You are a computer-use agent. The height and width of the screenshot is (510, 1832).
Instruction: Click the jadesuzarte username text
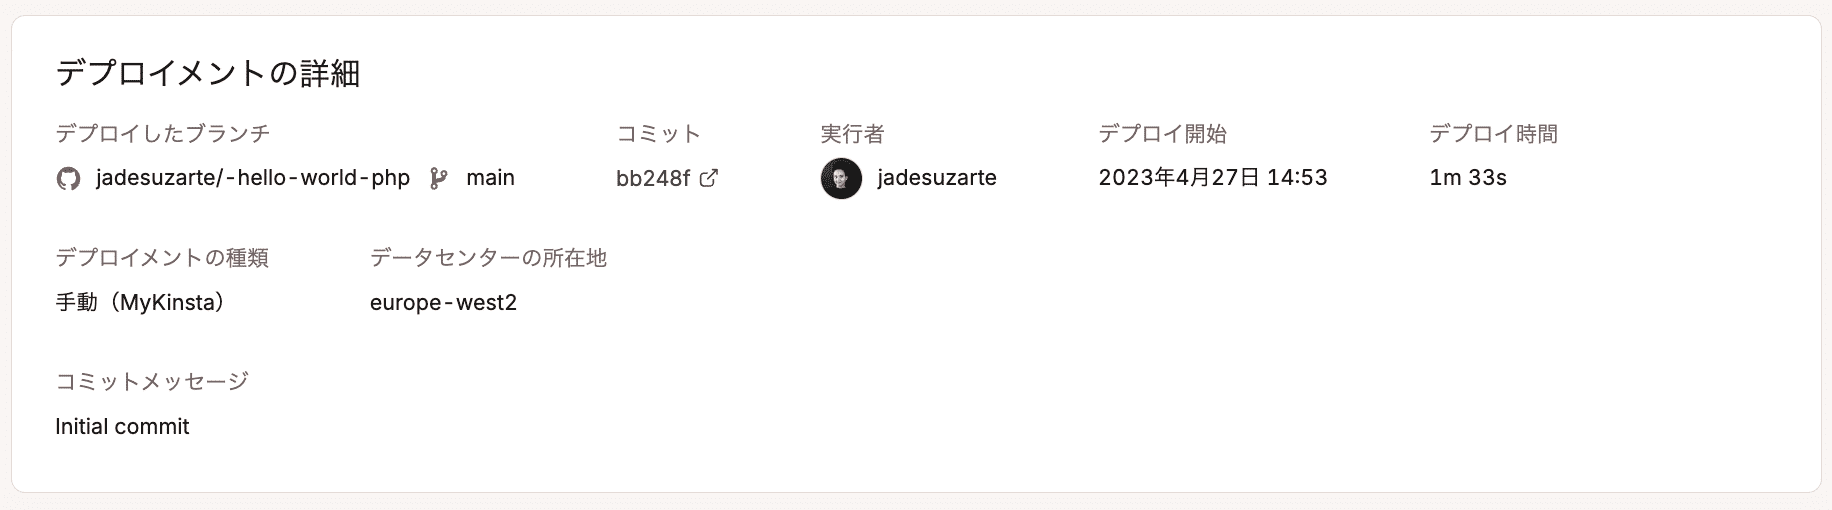(936, 178)
